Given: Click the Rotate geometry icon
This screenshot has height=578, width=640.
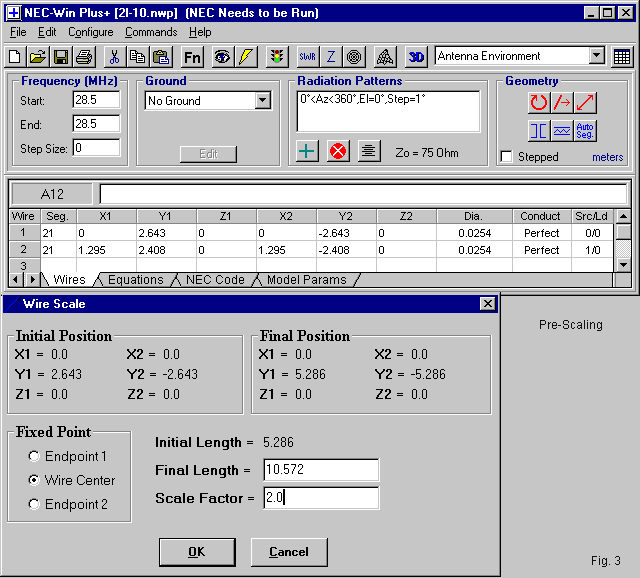Looking at the screenshot, I should point(539,102).
